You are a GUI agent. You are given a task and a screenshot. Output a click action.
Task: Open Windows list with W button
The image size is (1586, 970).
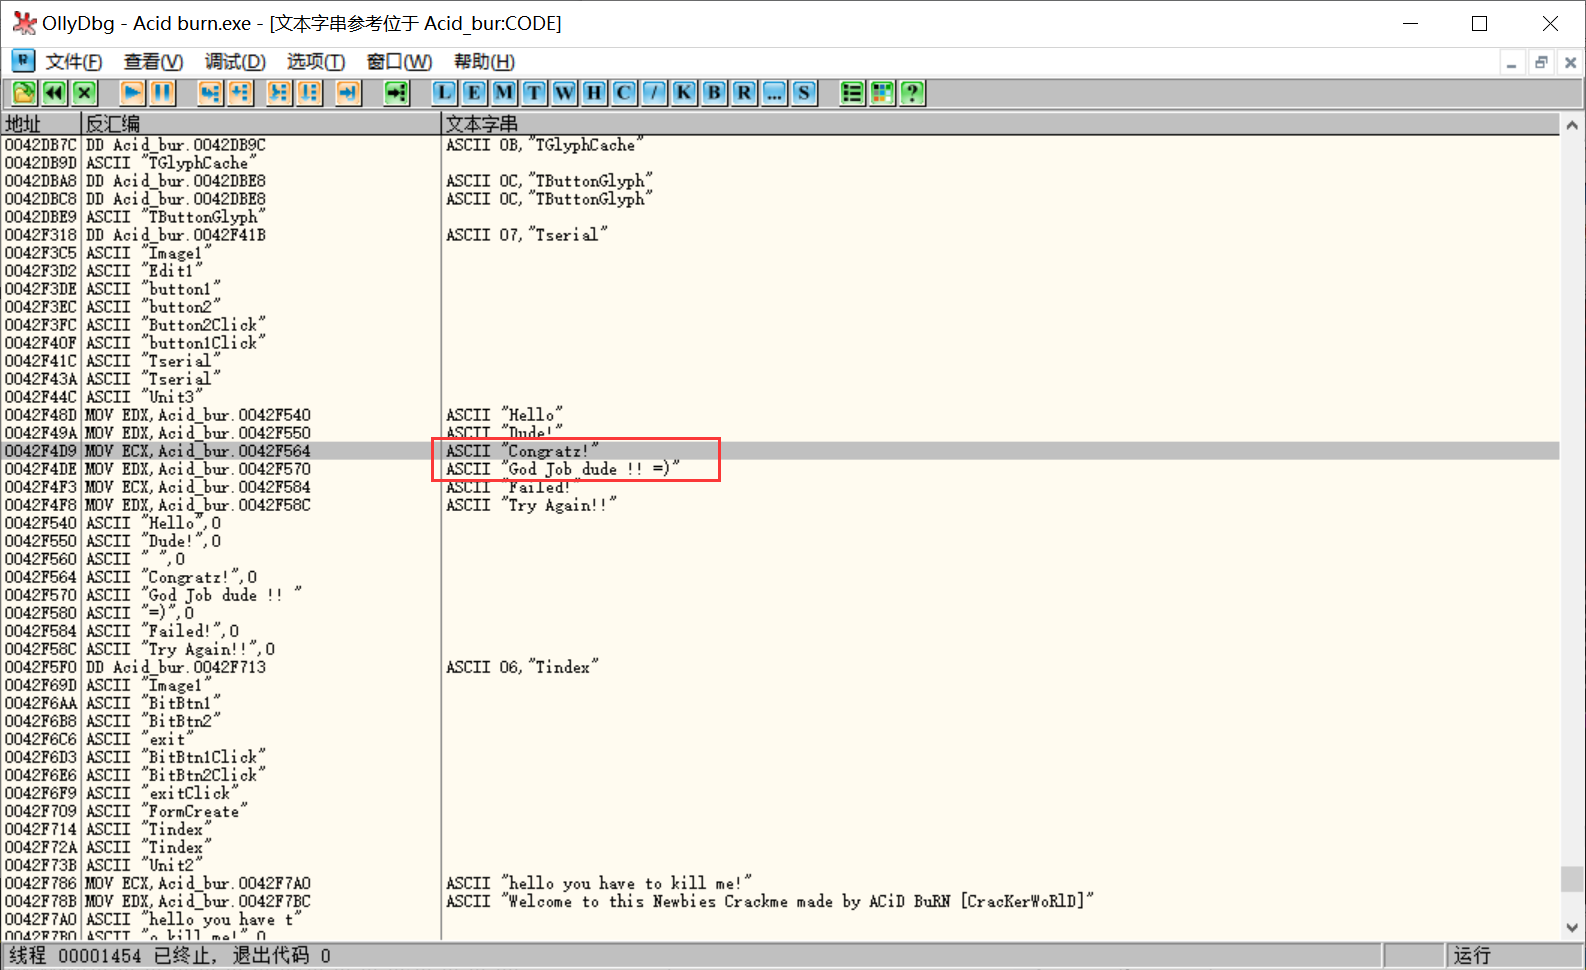pos(564,93)
